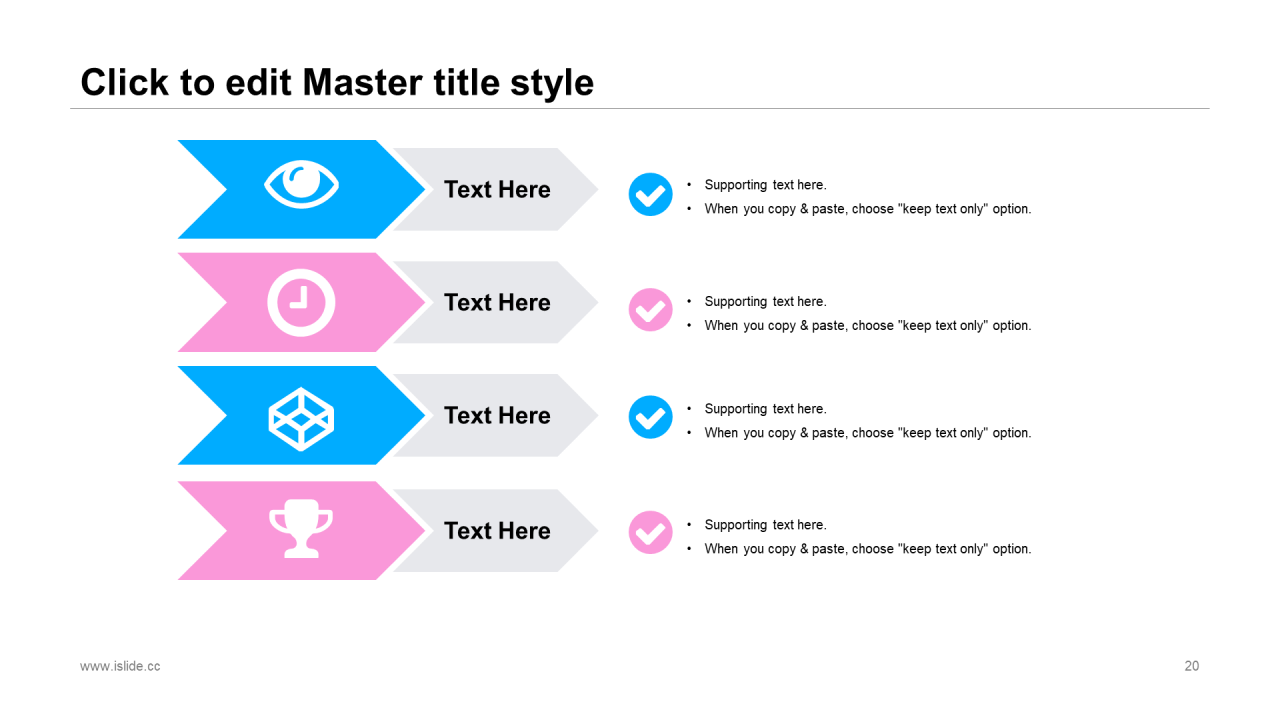Click the first blue checkmark circle

tap(650, 194)
